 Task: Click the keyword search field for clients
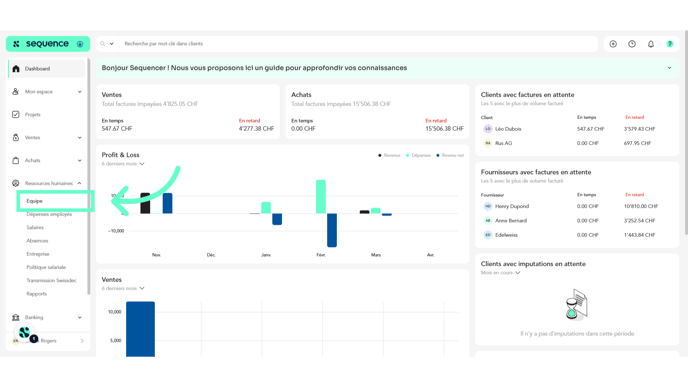(x=358, y=44)
